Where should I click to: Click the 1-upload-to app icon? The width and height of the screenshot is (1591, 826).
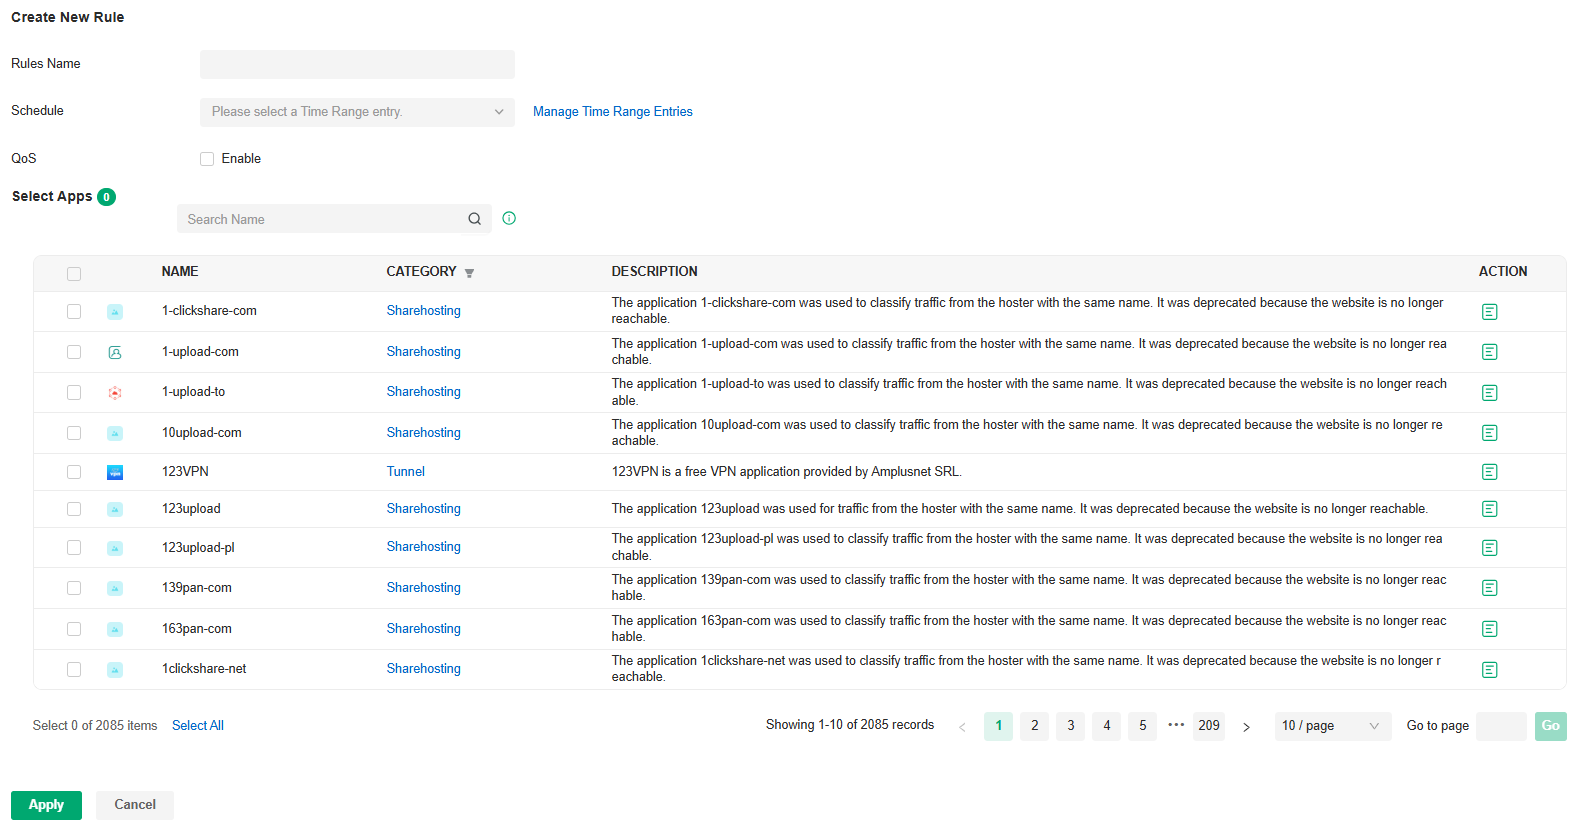[115, 393]
